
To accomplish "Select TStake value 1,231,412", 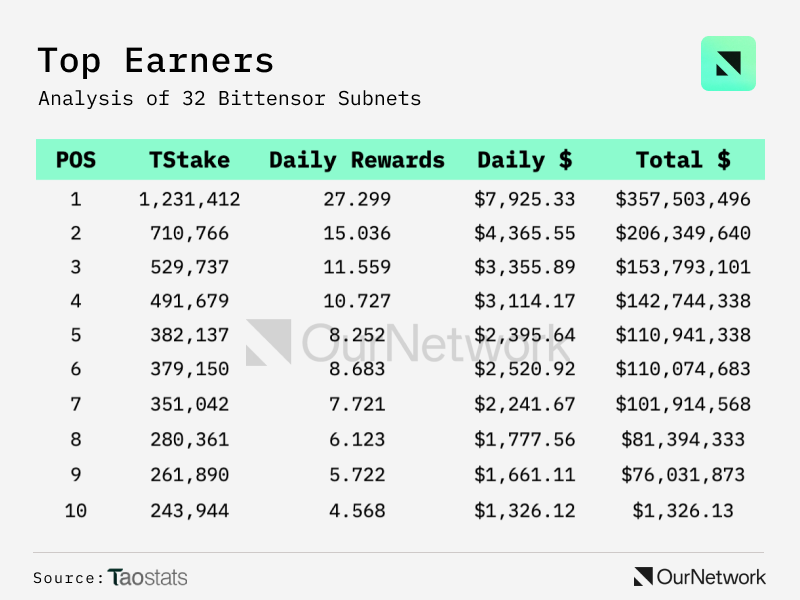I will click(x=190, y=200).
